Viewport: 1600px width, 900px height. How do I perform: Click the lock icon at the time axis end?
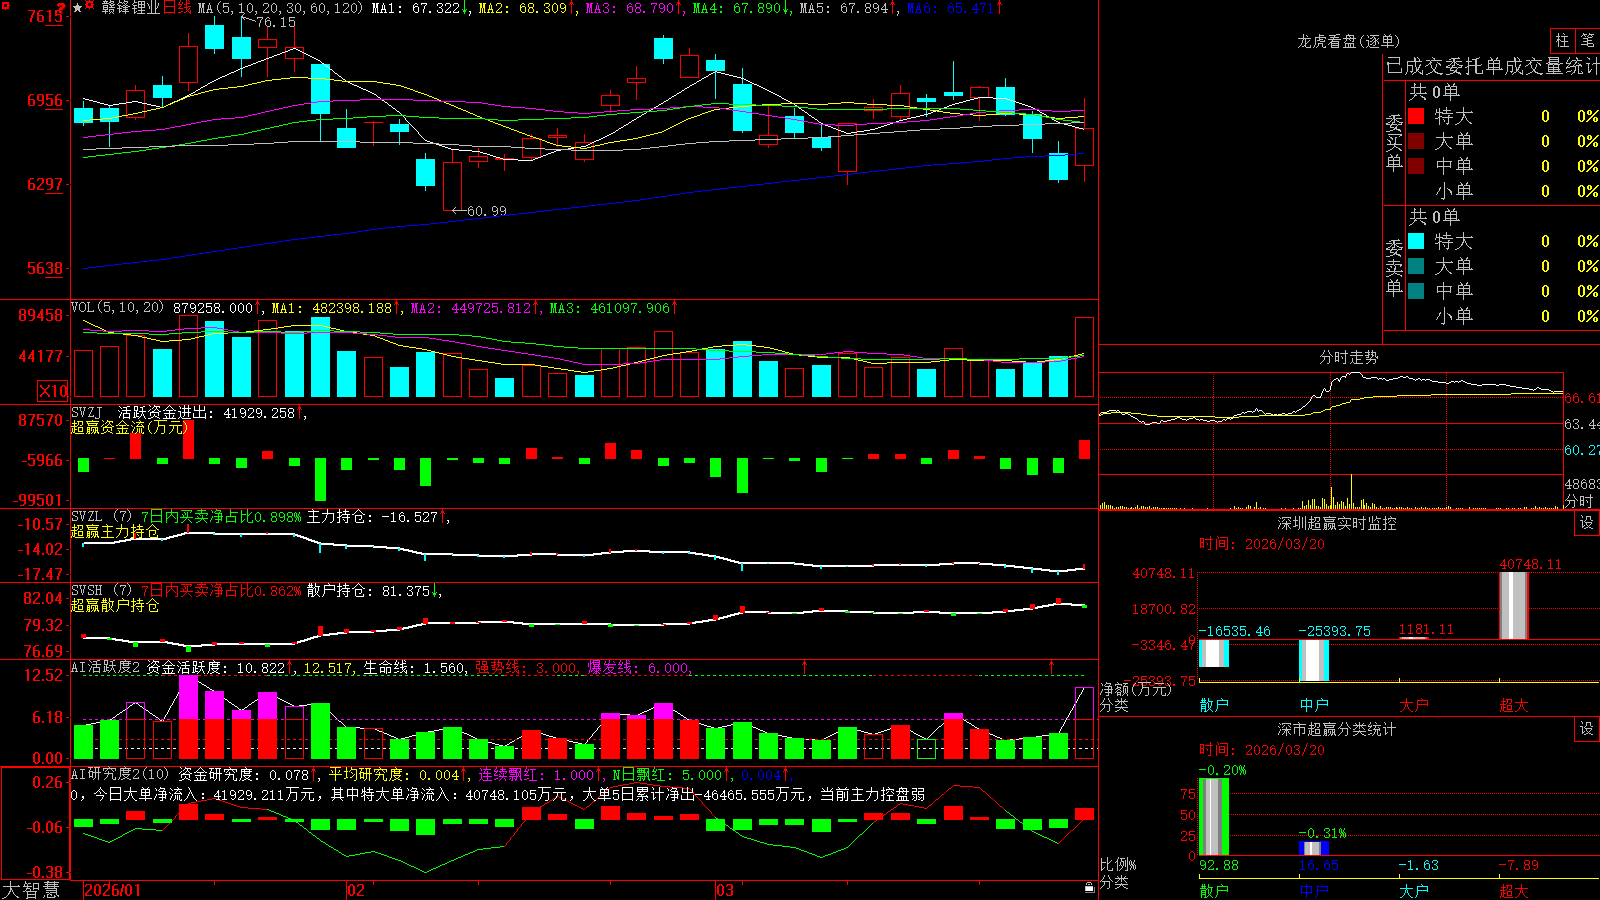point(1089,887)
